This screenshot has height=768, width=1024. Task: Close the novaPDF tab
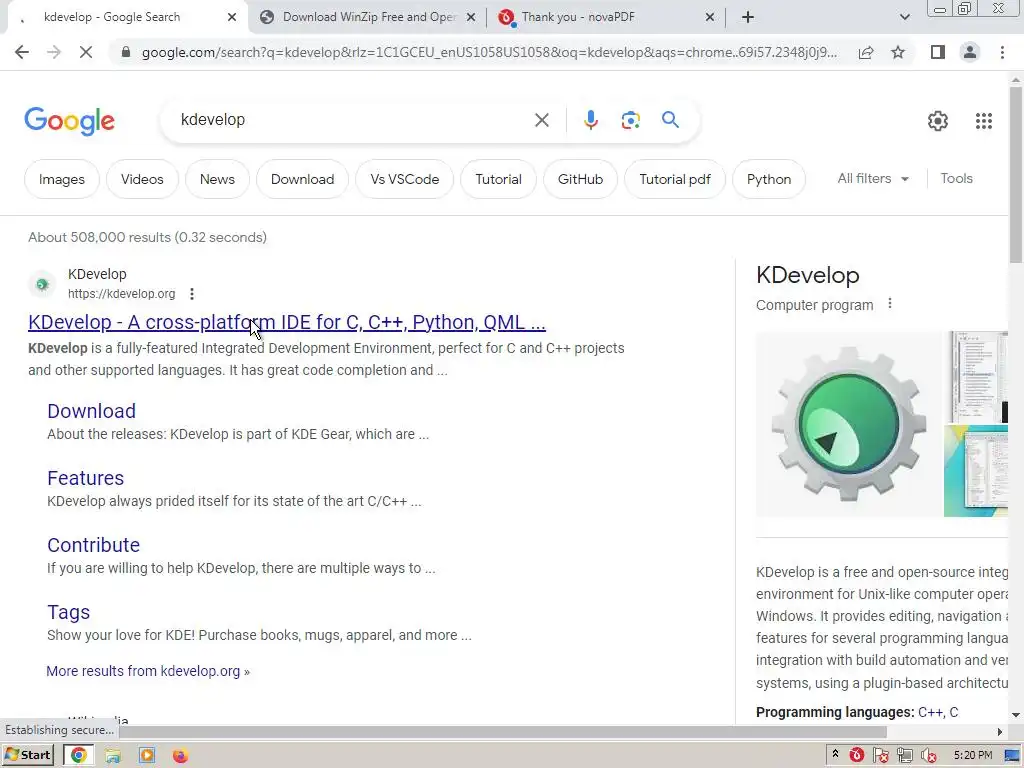coord(710,17)
